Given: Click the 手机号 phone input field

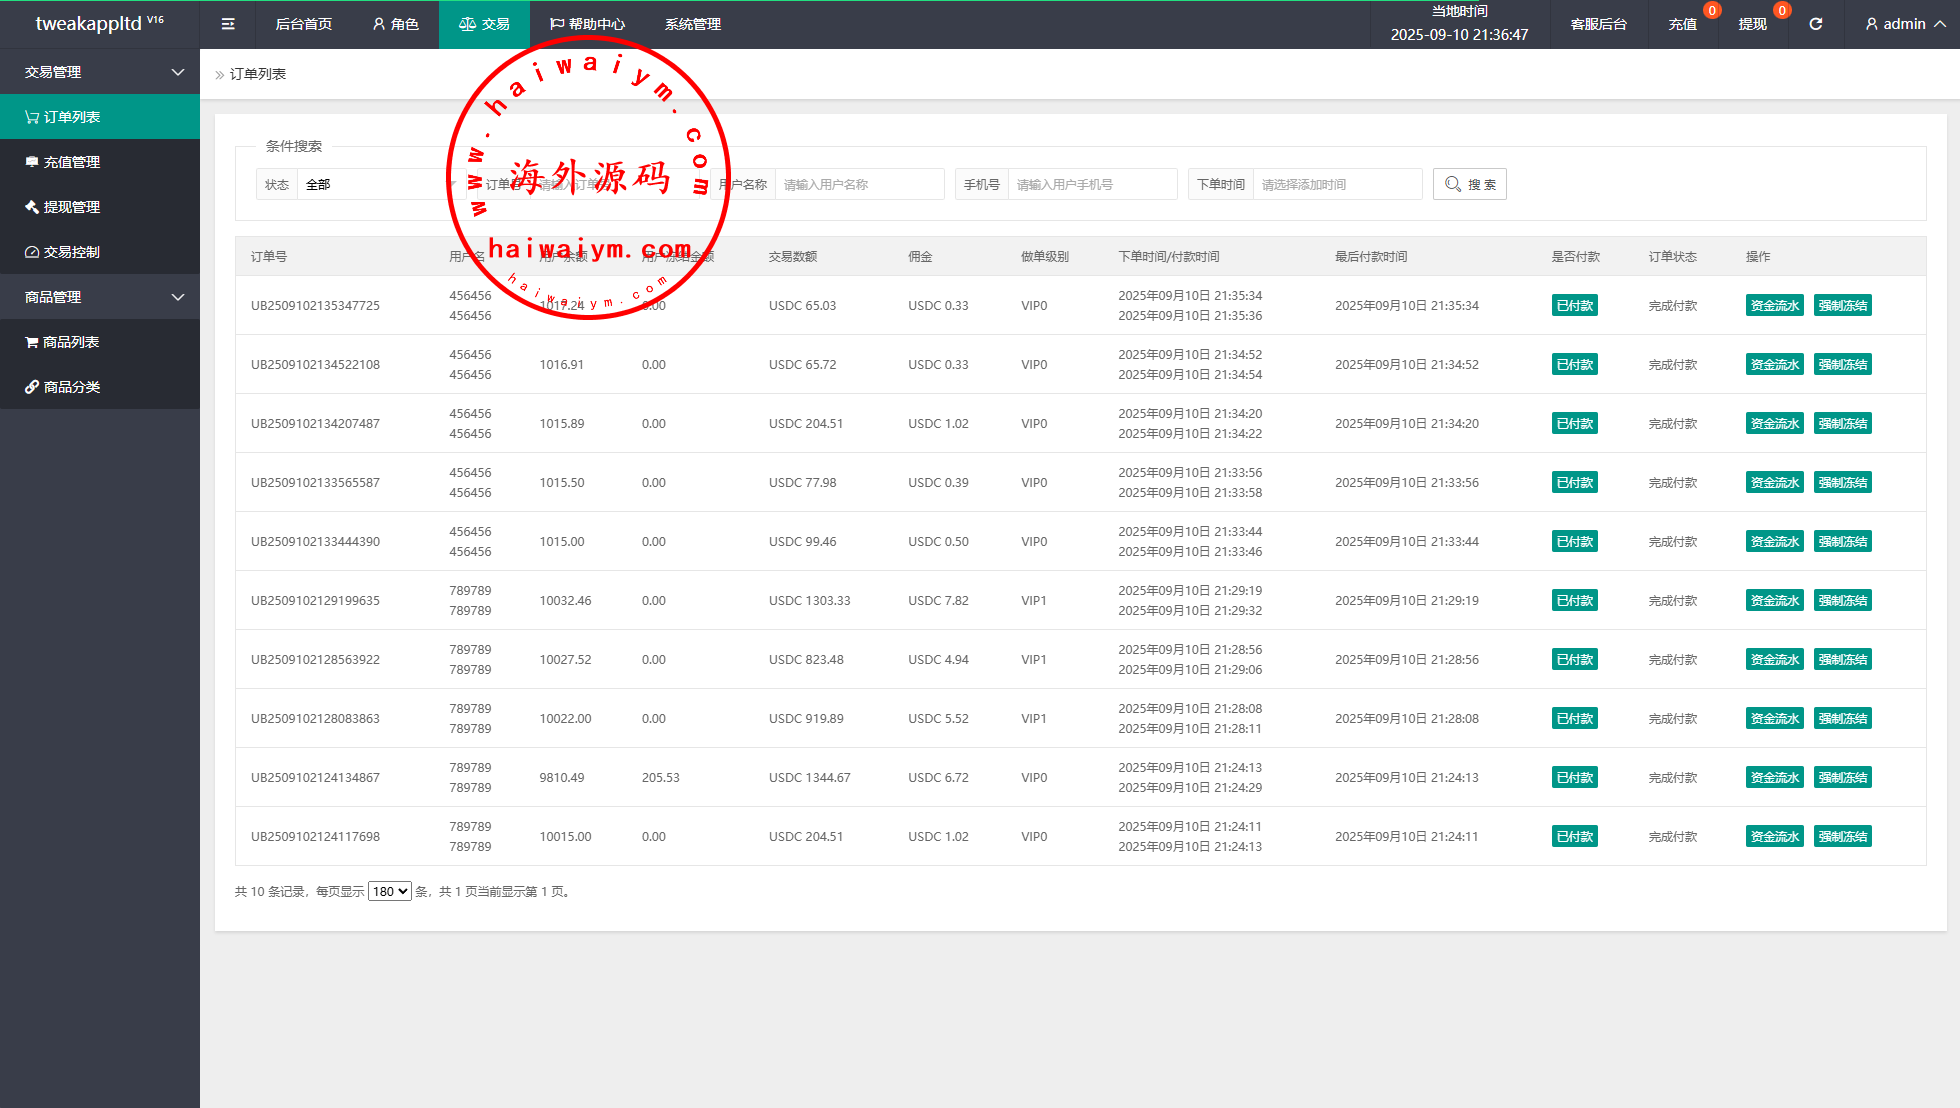Looking at the screenshot, I should click(x=1092, y=184).
